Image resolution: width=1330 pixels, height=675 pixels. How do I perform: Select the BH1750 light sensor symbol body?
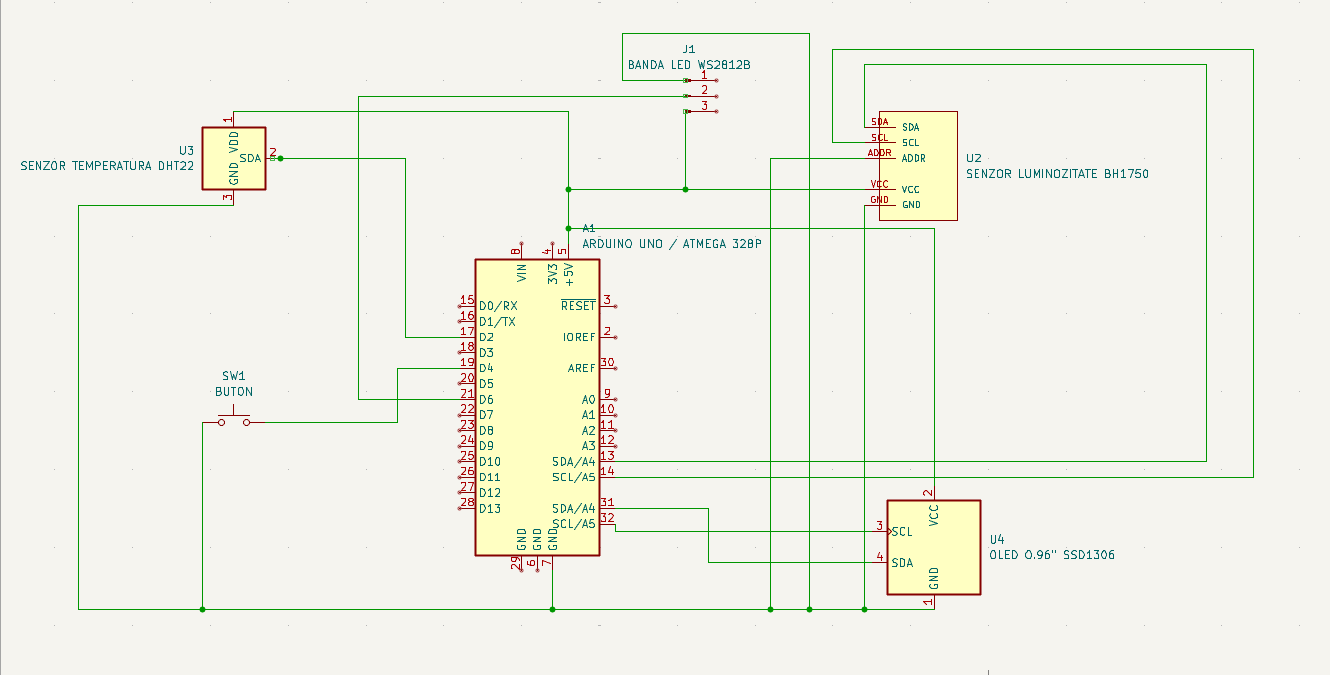click(918, 165)
